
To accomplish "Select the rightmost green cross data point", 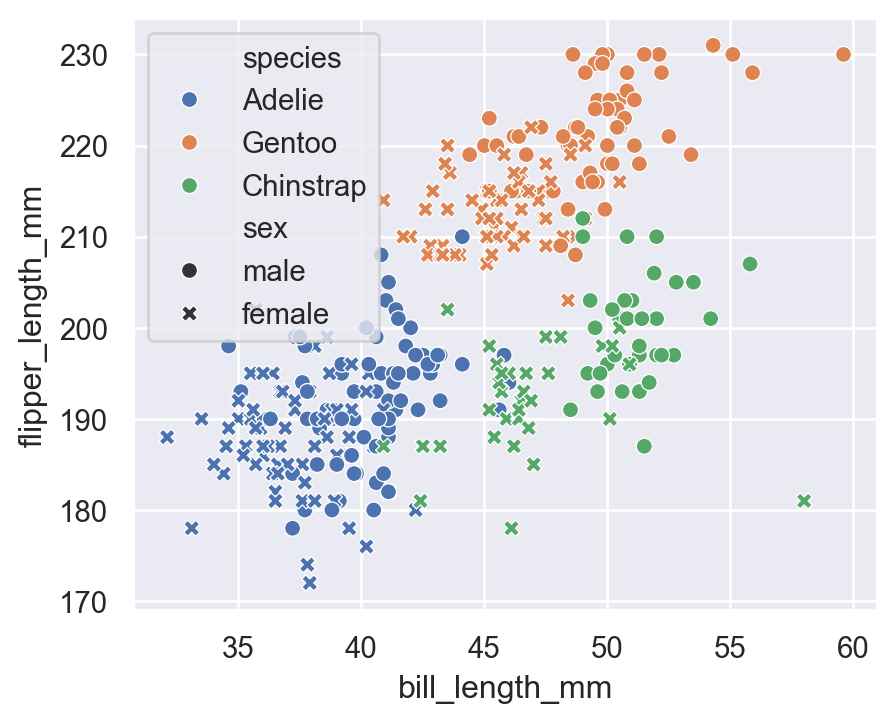I will [x=804, y=501].
